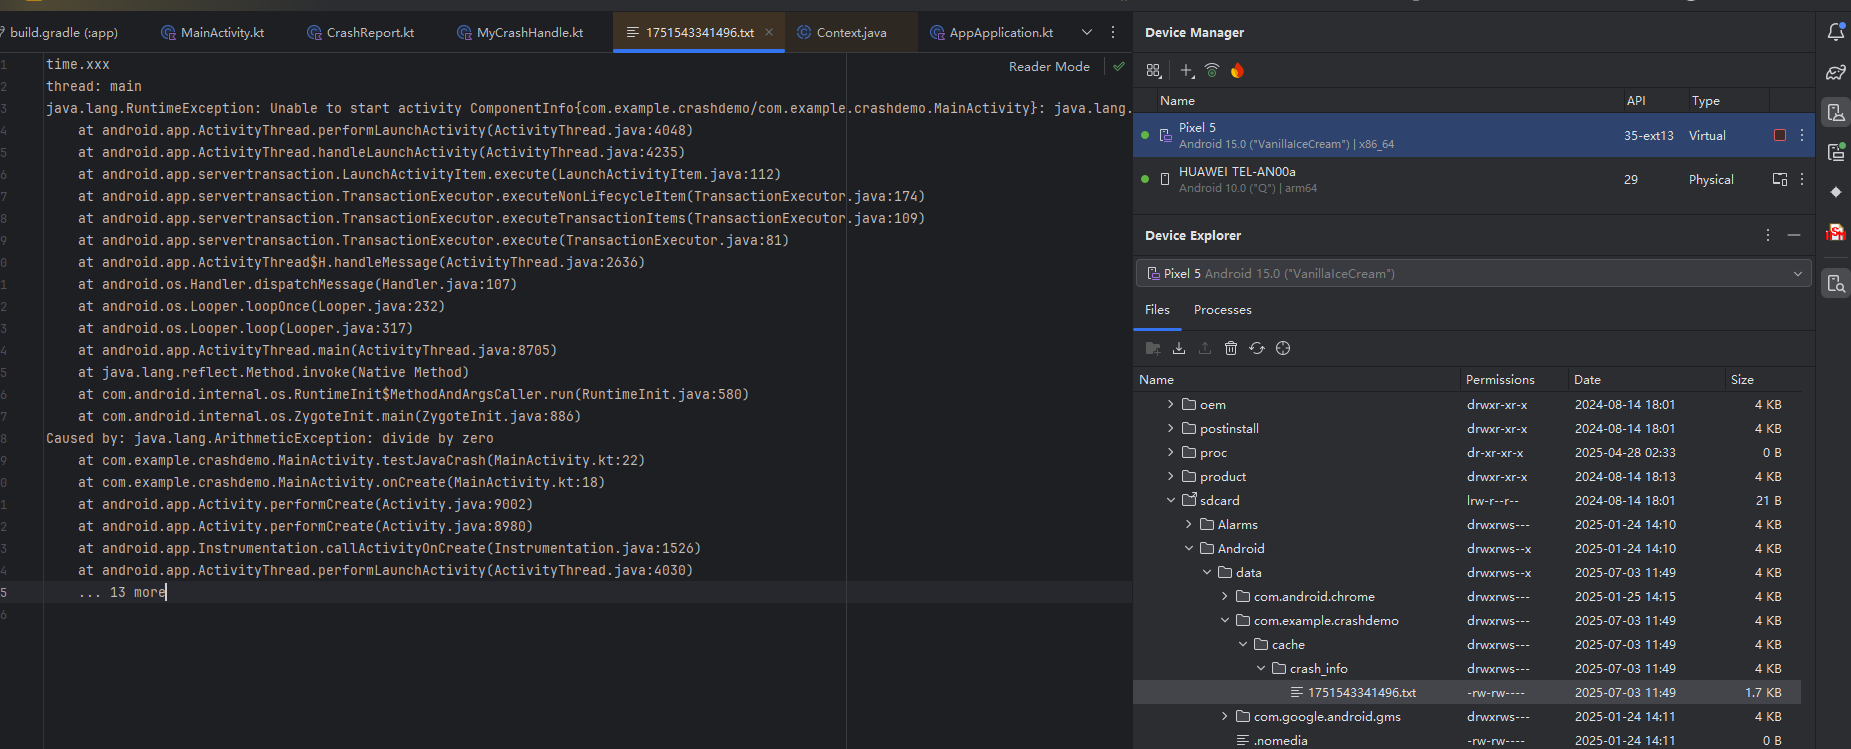
Task: Click the Size column header
Action: (x=1742, y=380)
